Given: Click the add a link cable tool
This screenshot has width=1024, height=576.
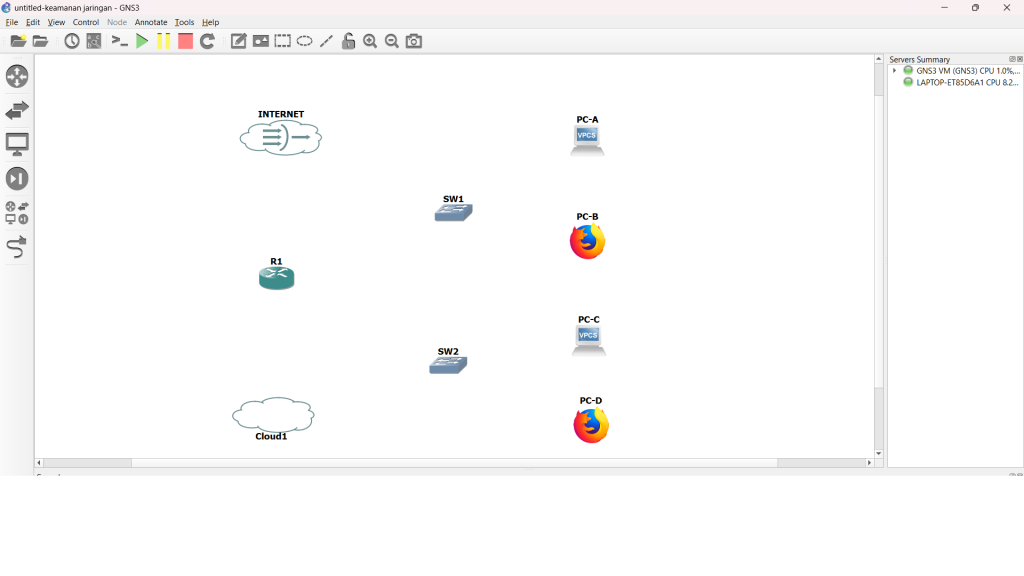Looking at the screenshot, I should pyautogui.click(x=17, y=247).
